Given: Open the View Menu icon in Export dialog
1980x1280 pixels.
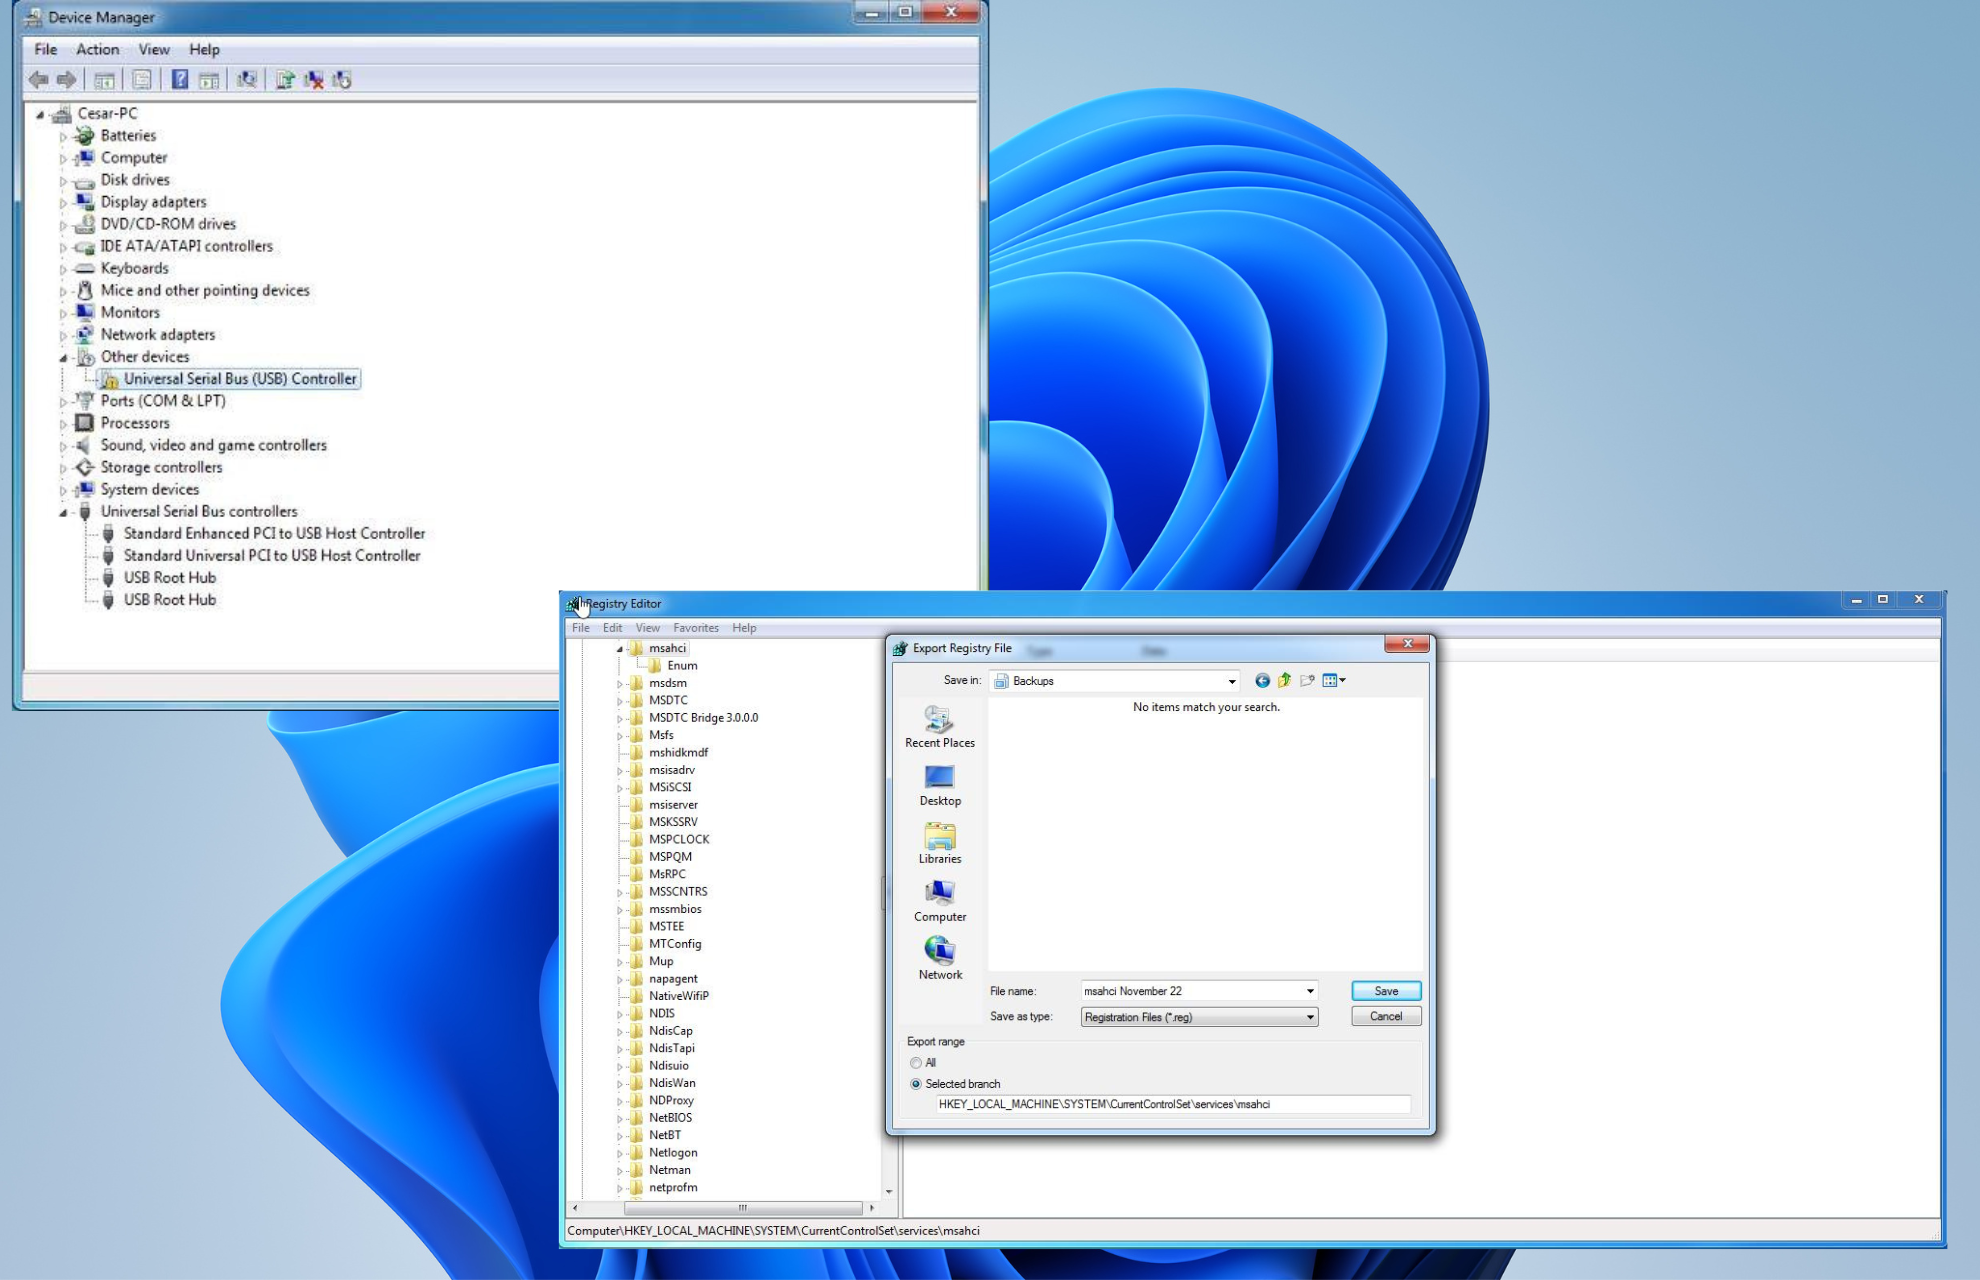Looking at the screenshot, I should point(1334,680).
